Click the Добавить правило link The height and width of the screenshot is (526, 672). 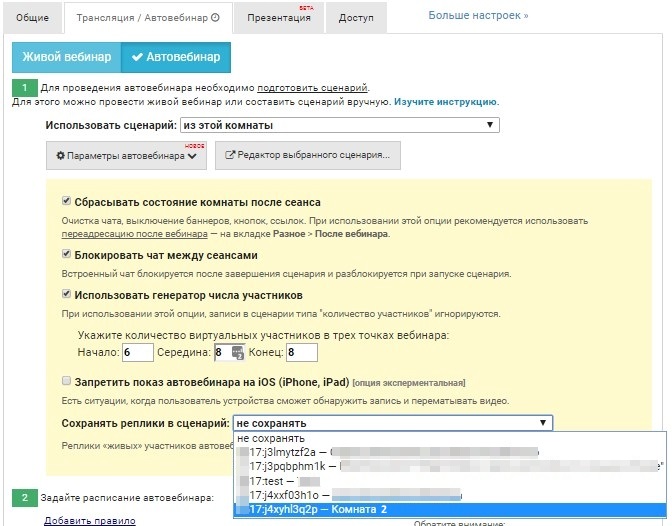coord(90,520)
